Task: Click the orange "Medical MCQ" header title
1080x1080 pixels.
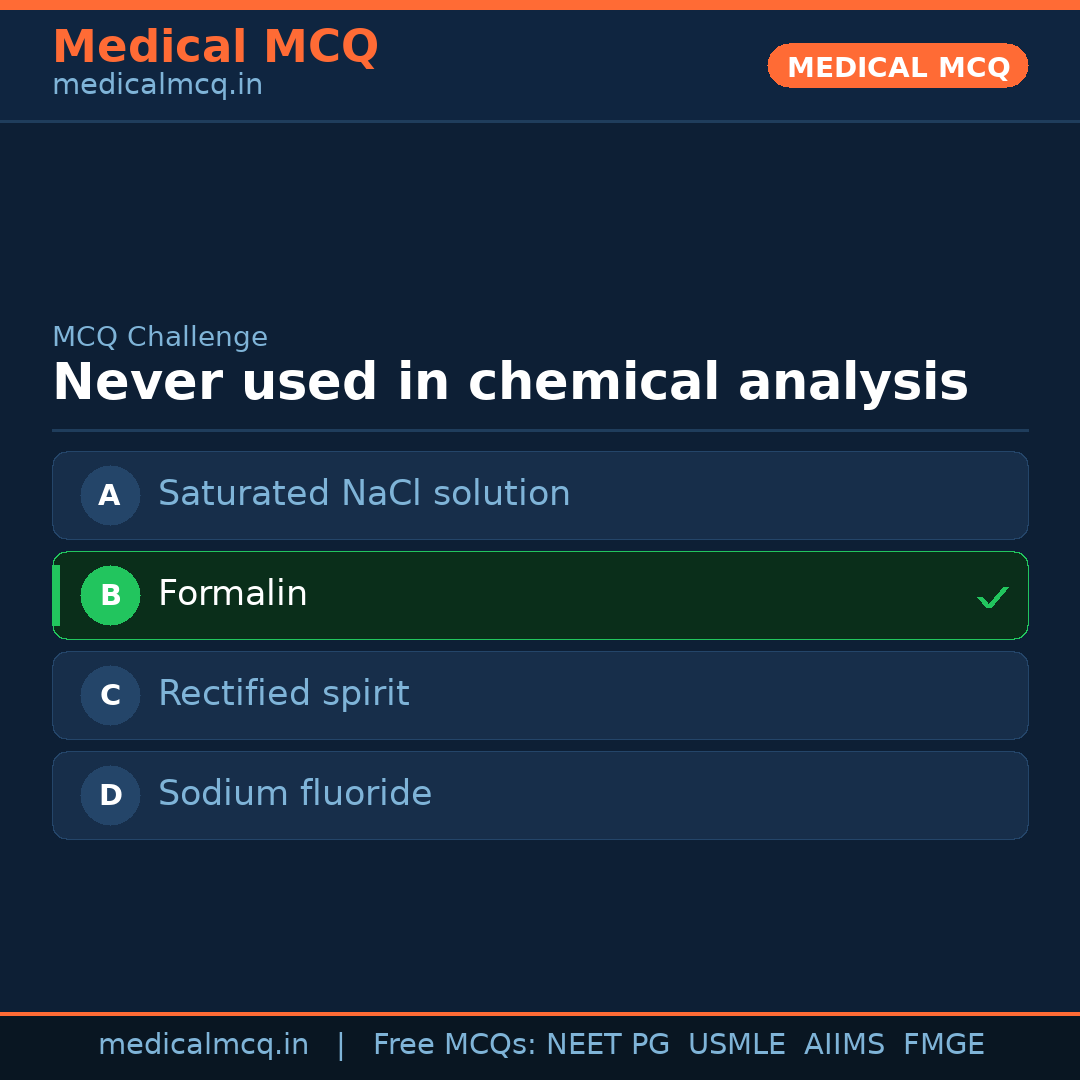Action: pos(215,47)
